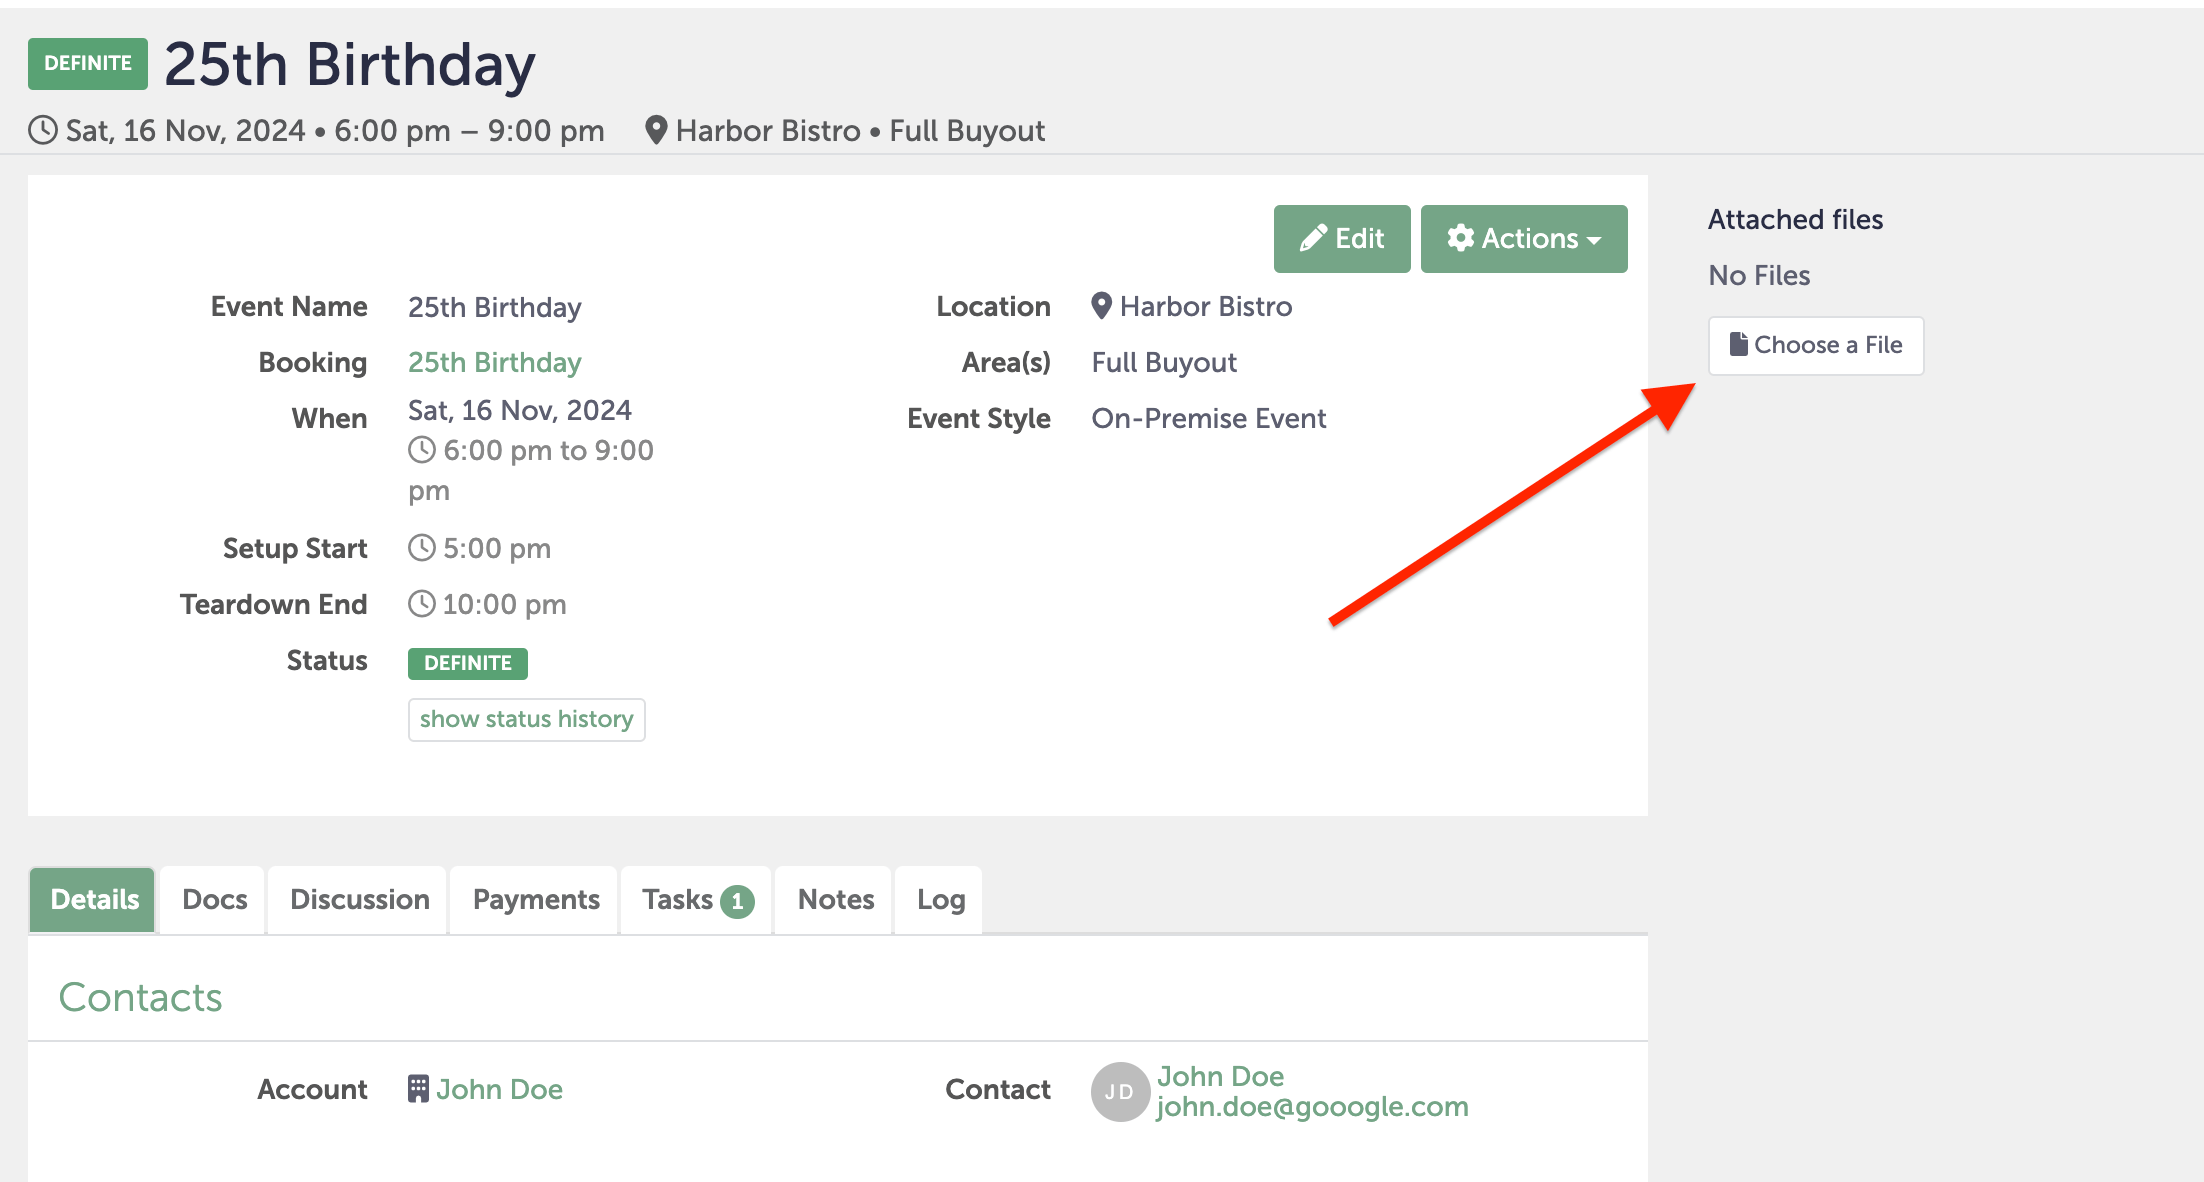Screen dimensions: 2204x1182
Task: Click the pencil icon on Edit button
Action: click(x=1313, y=238)
